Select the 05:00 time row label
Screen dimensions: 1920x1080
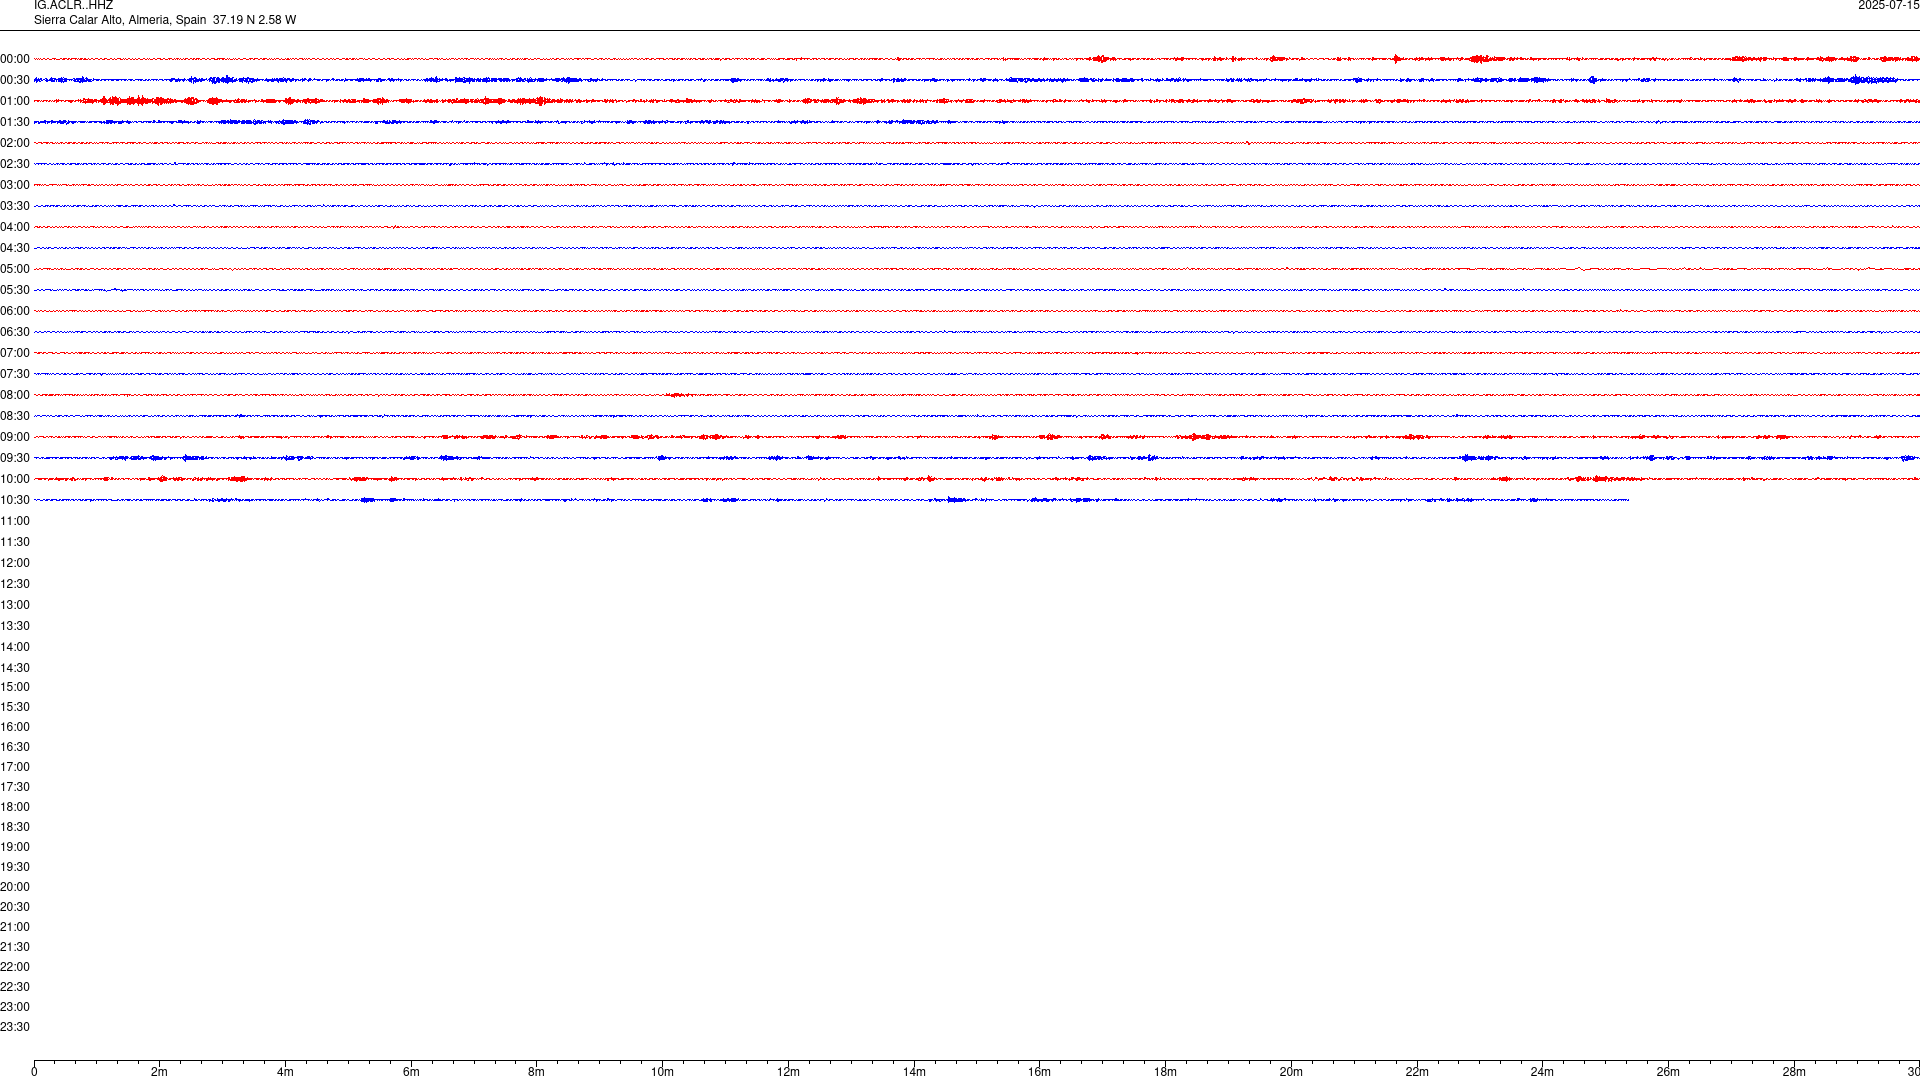(15, 269)
